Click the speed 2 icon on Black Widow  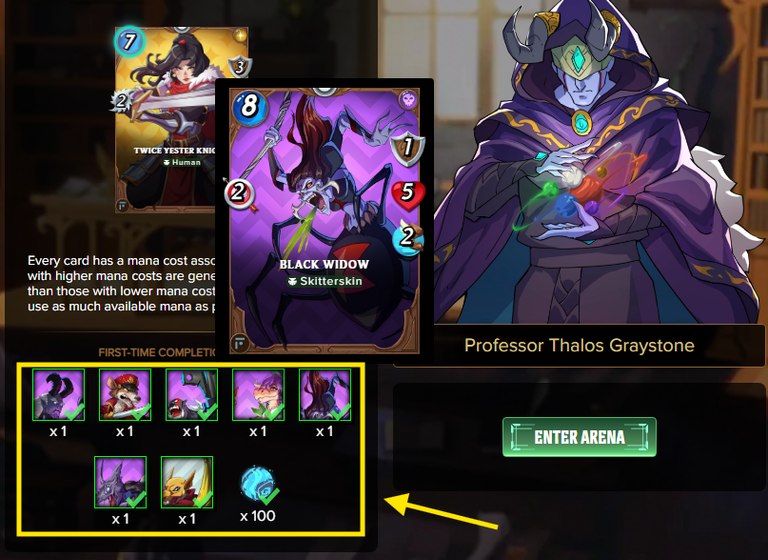click(x=408, y=238)
